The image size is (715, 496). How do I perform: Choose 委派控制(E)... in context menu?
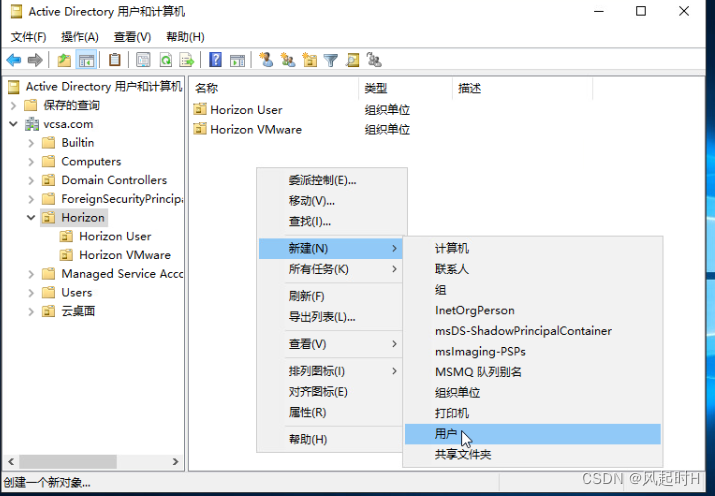tap(332, 180)
